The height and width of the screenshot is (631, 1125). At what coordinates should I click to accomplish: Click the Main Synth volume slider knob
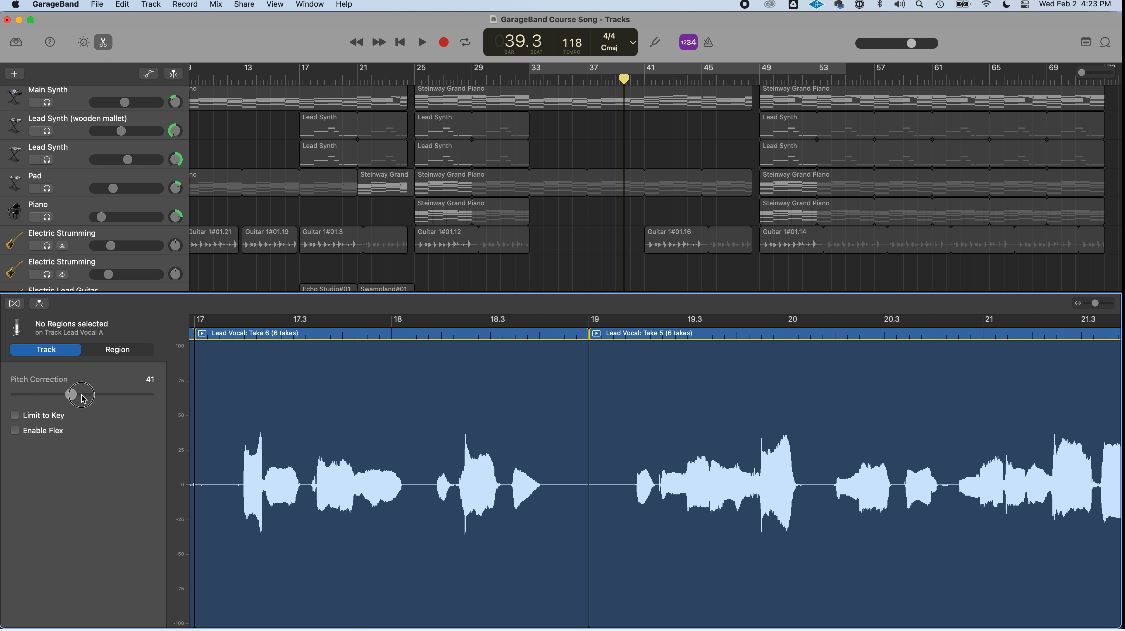tap(125, 103)
